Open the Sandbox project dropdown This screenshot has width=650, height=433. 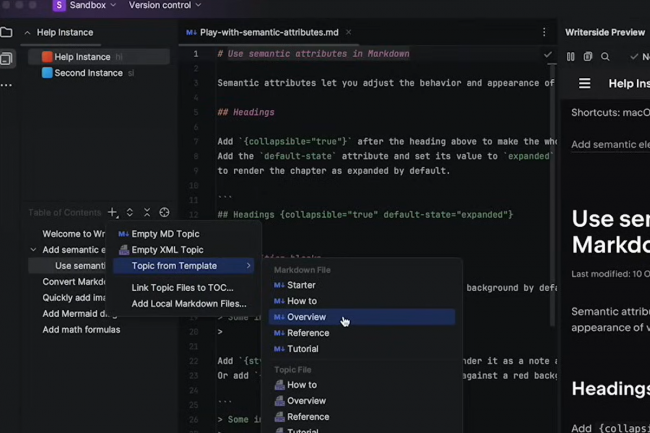tap(92, 5)
